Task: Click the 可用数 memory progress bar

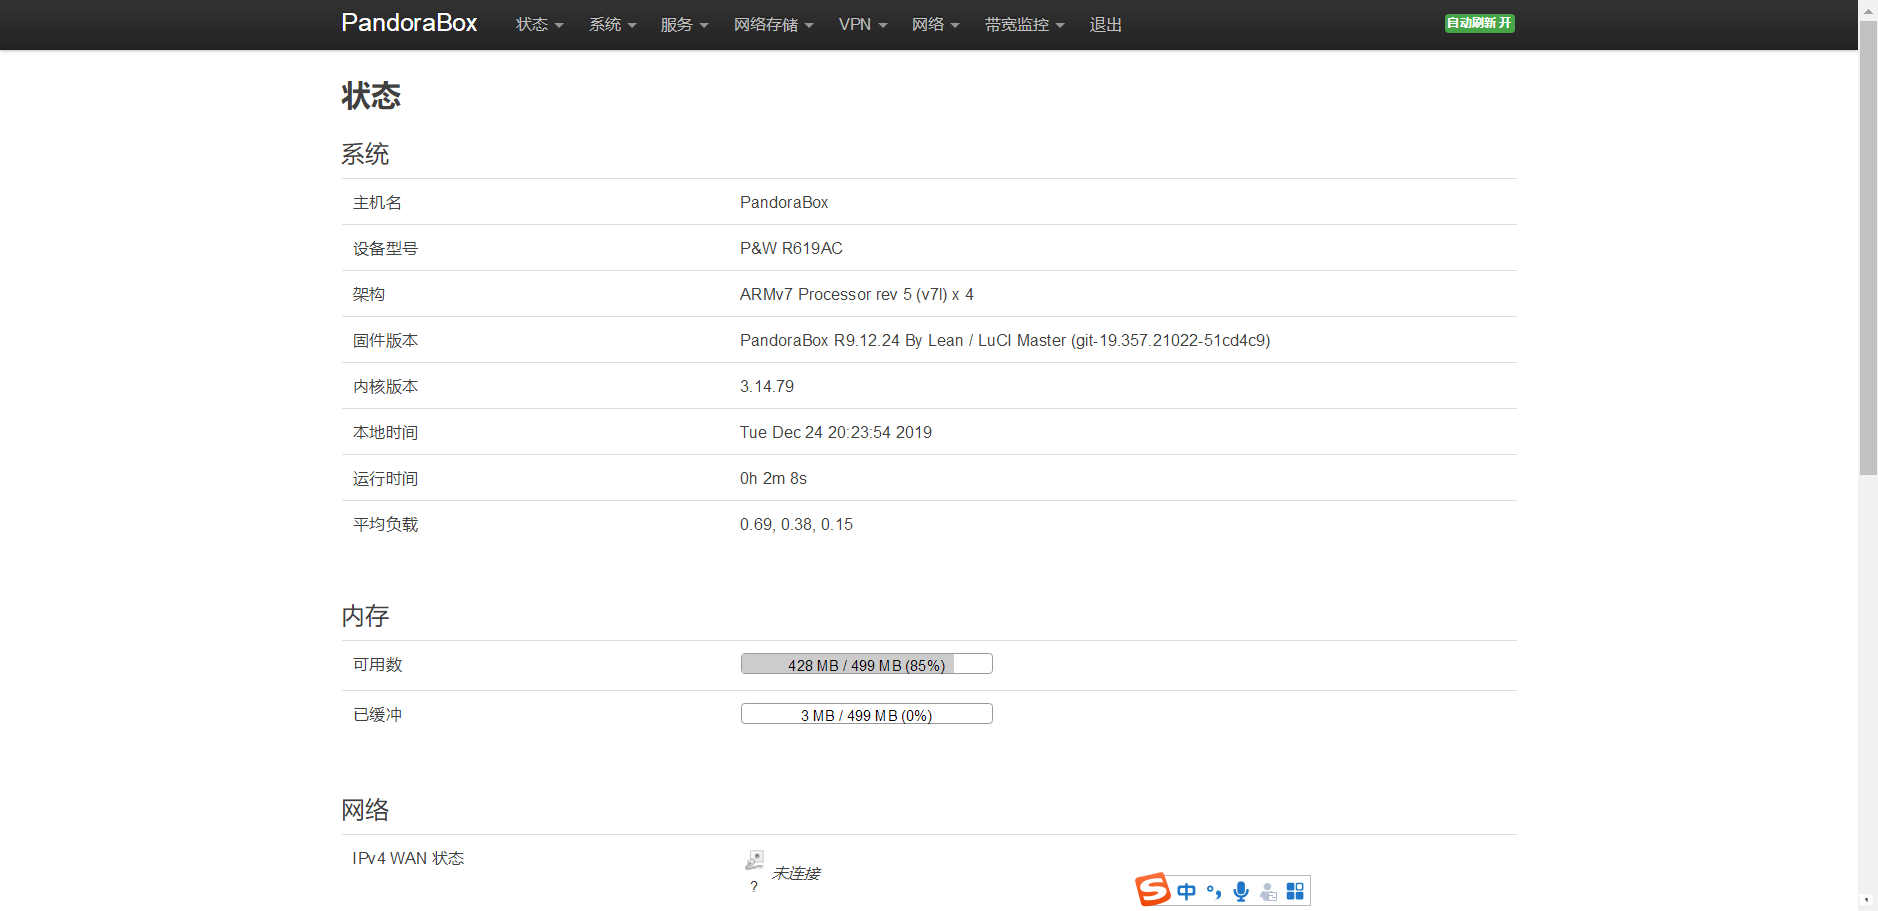Action: 866,664
